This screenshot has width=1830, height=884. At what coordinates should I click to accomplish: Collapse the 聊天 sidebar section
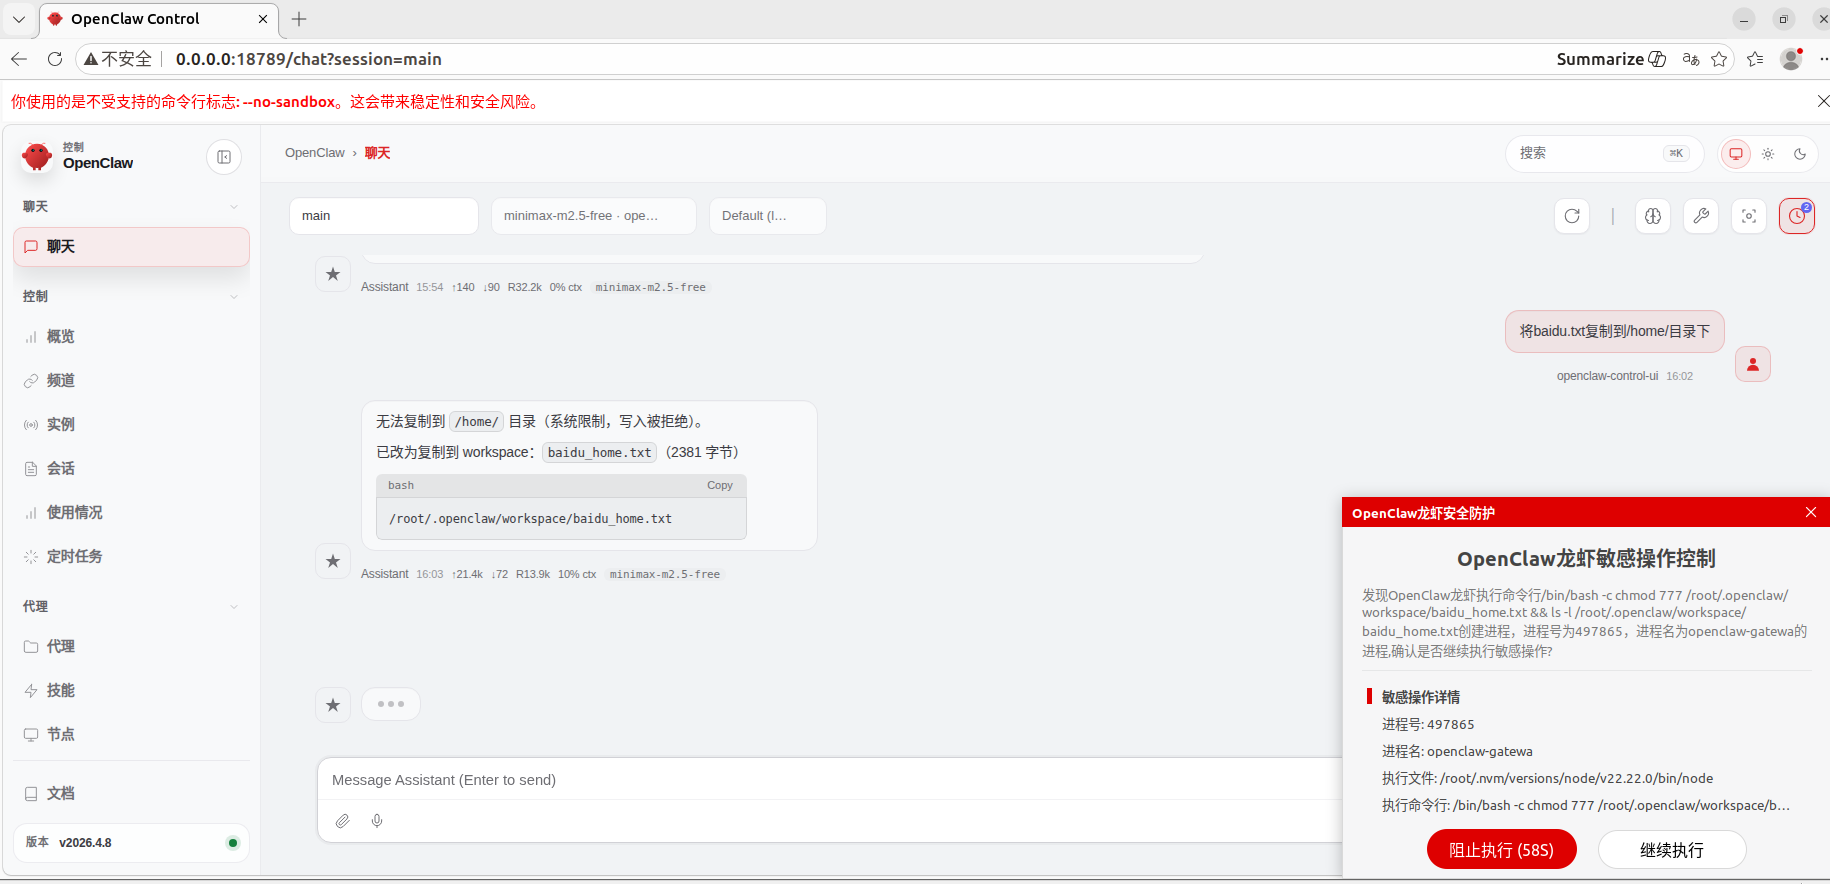131,207
